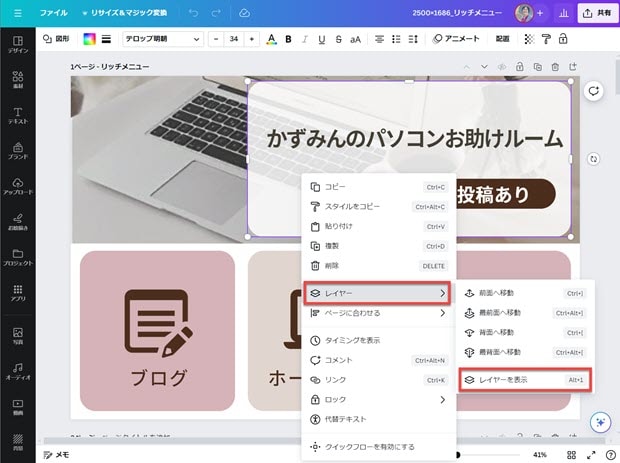Toggle strikethrough text formatting

[x=338, y=39]
